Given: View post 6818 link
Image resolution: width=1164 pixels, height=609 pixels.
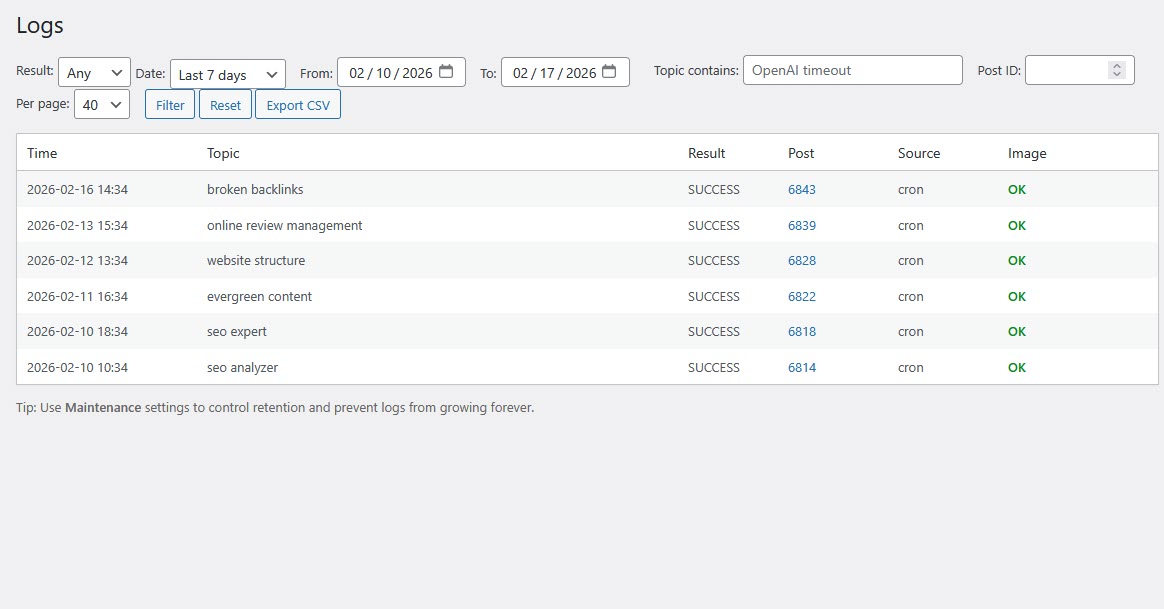Looking at the screenshot, I should (801, 332).
